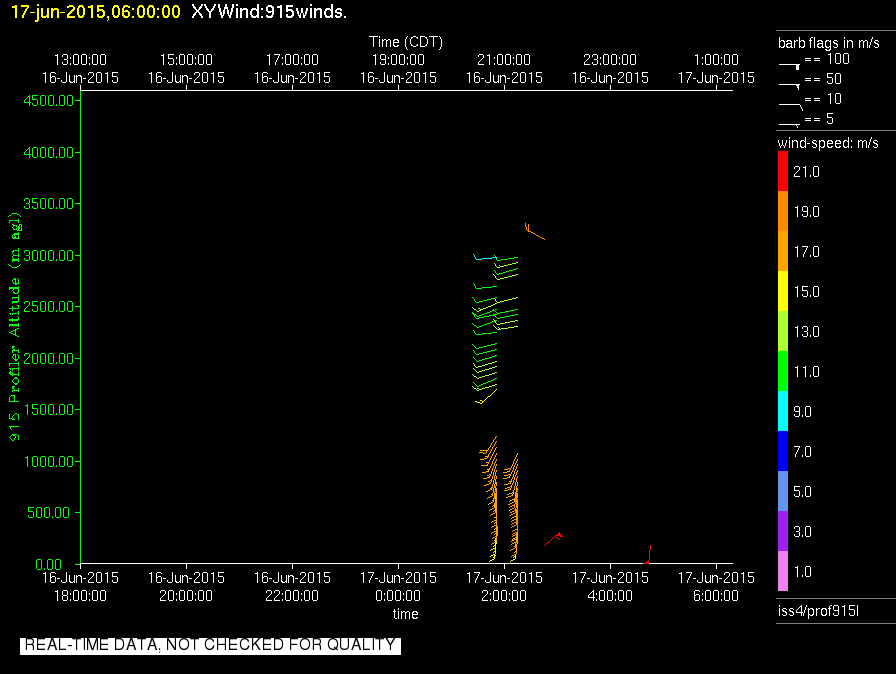This screenshot has height=674, width=896.
Task: Click the orange wind barb above 3000 m
Action: pos(534,231)
